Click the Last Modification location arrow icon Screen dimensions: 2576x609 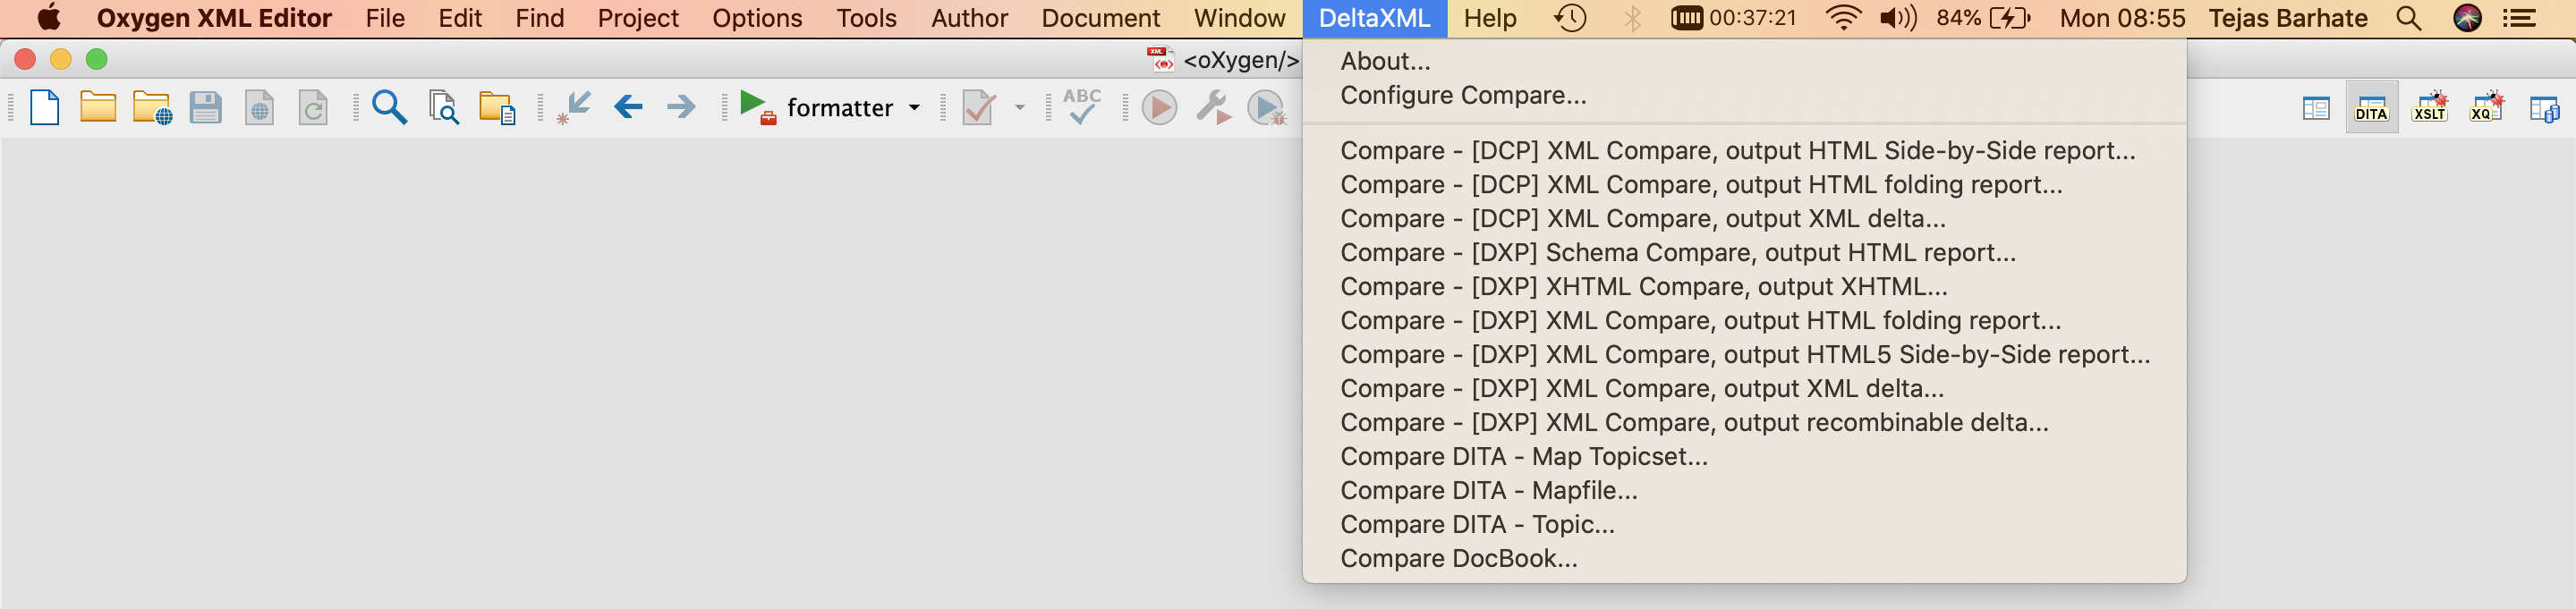(x=575, y=107)
